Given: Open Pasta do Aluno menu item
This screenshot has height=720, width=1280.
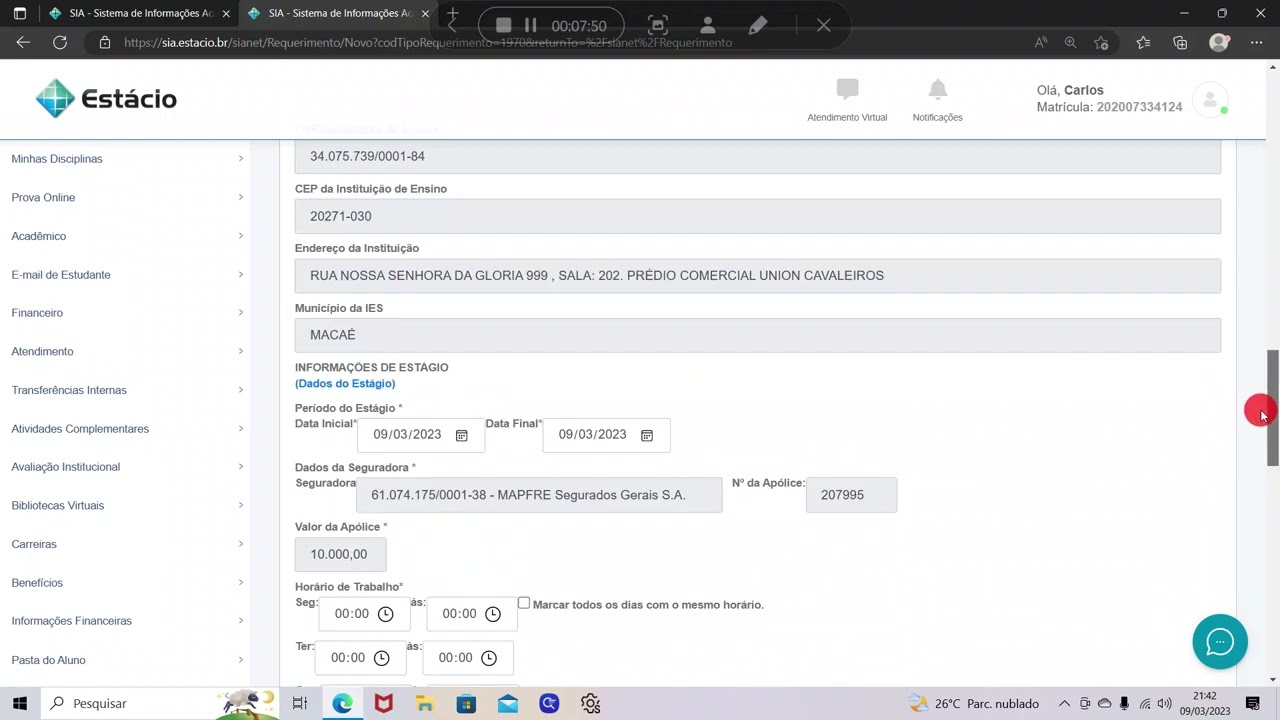Looking at the screenshot, I should (127, 660).
